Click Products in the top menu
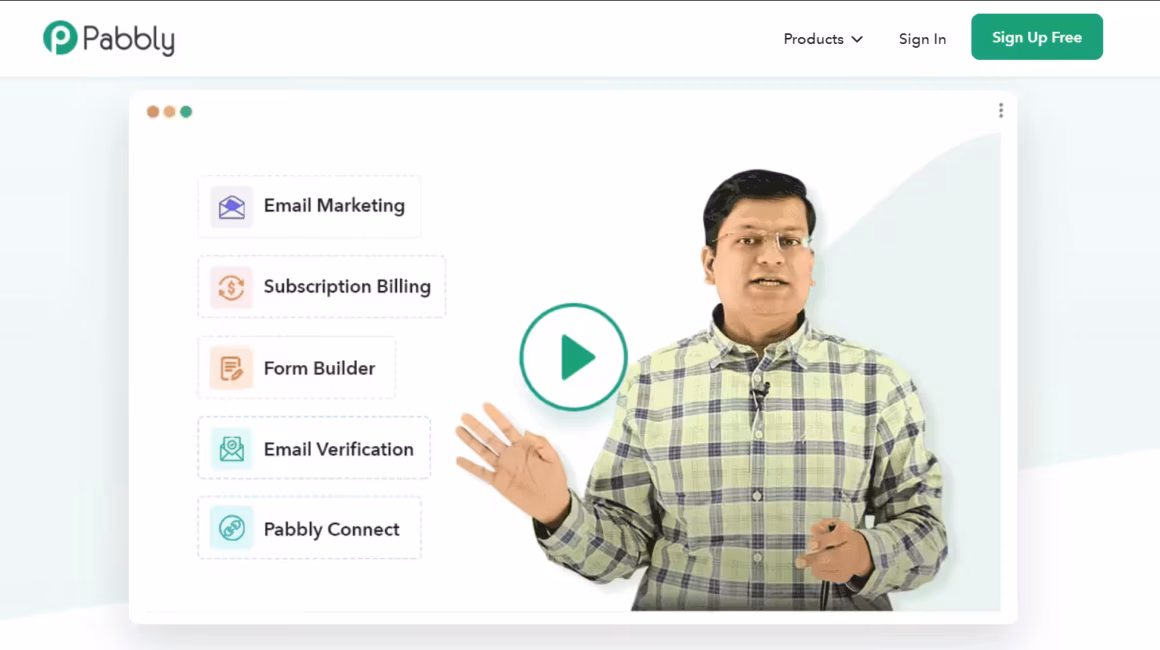1160x650 pixels. coord(813,39)
